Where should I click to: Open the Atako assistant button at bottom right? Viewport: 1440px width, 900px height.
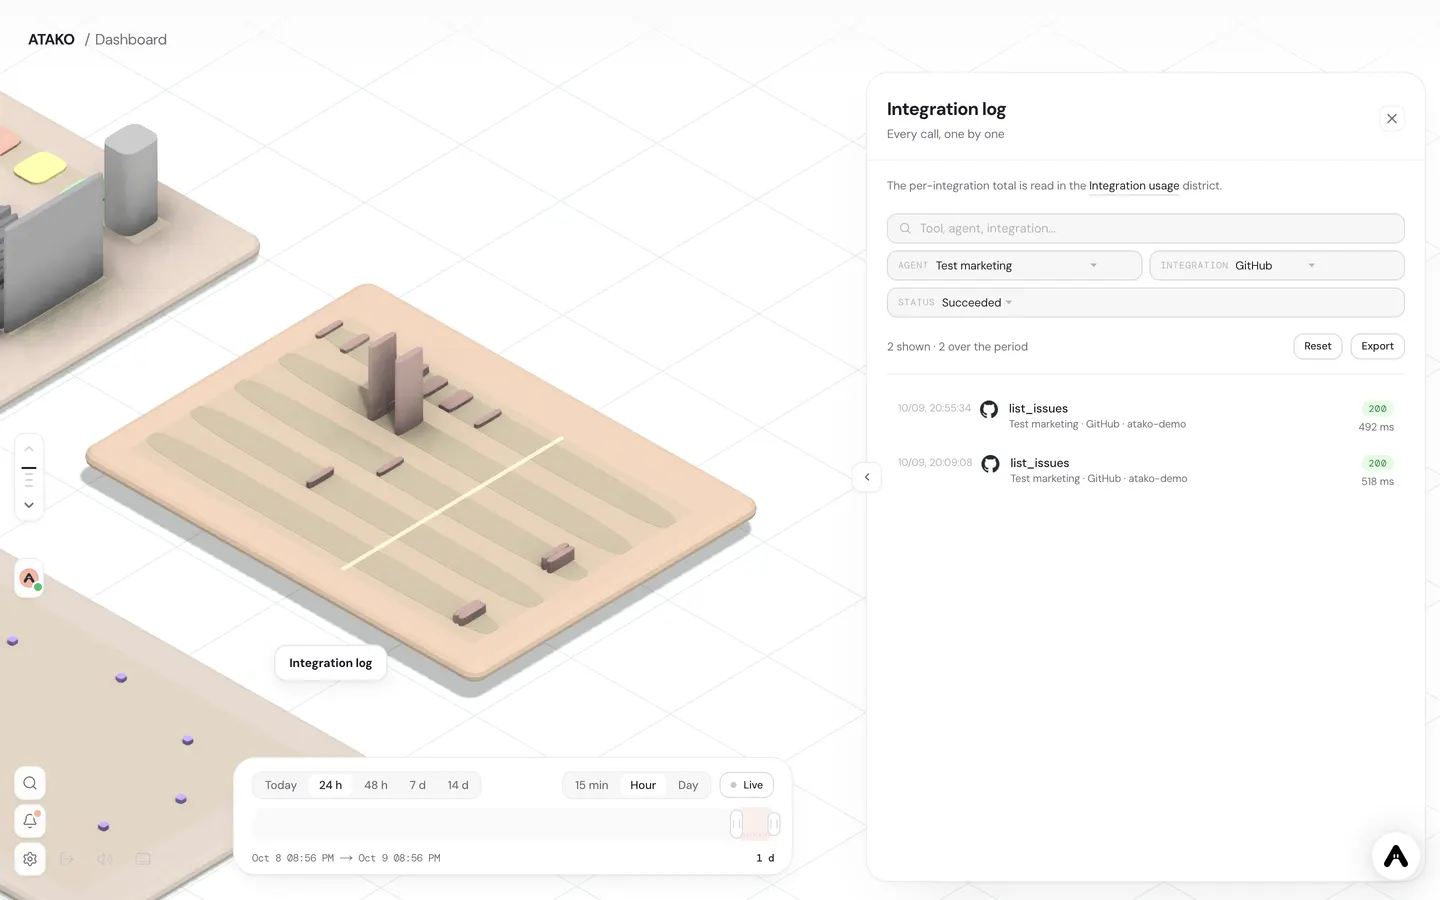pos(1396,856)
